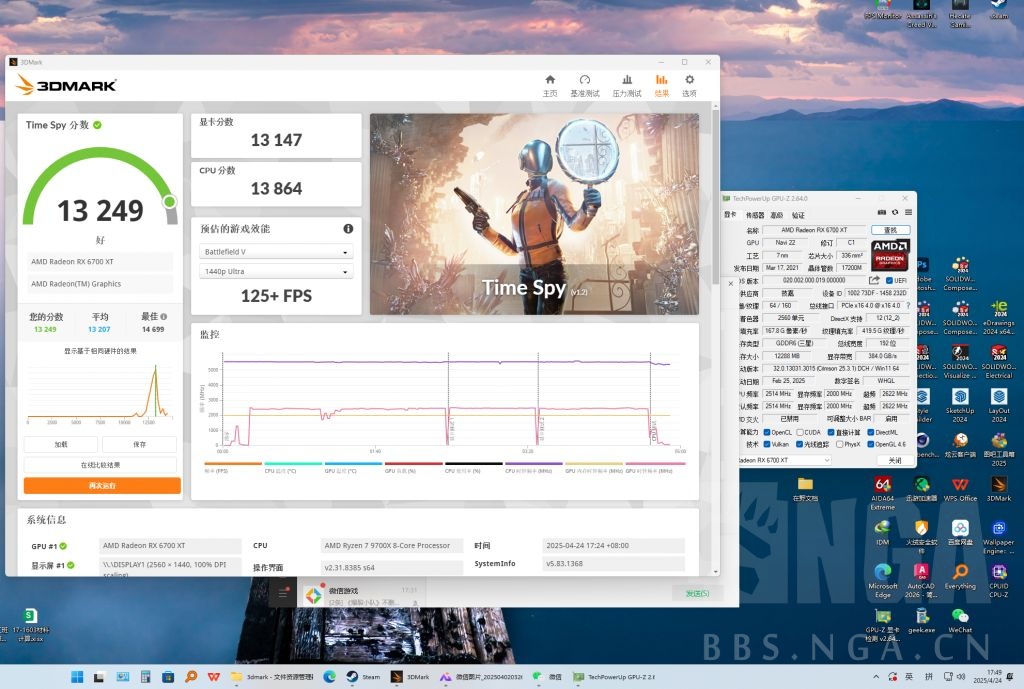Open the Everything search desktop icon
Viewport: 1024px width, 689px height.
pos(960,577)
